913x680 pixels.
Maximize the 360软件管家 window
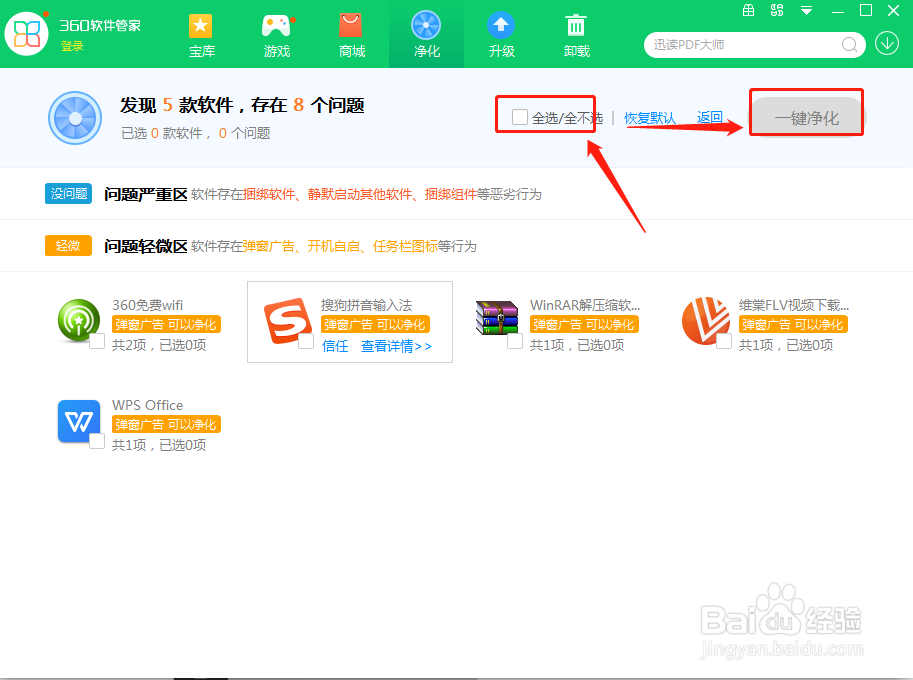click(866, 10)
